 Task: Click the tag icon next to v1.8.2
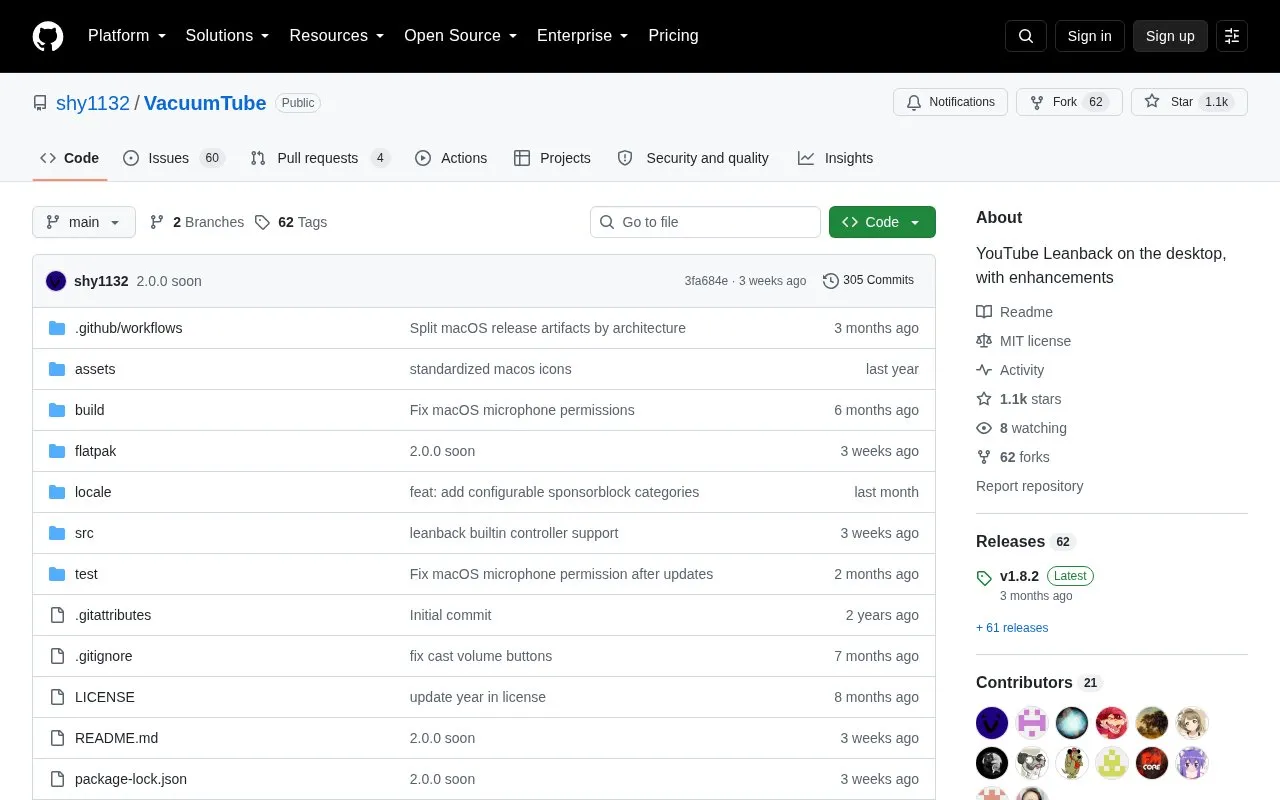pos(984,577)
